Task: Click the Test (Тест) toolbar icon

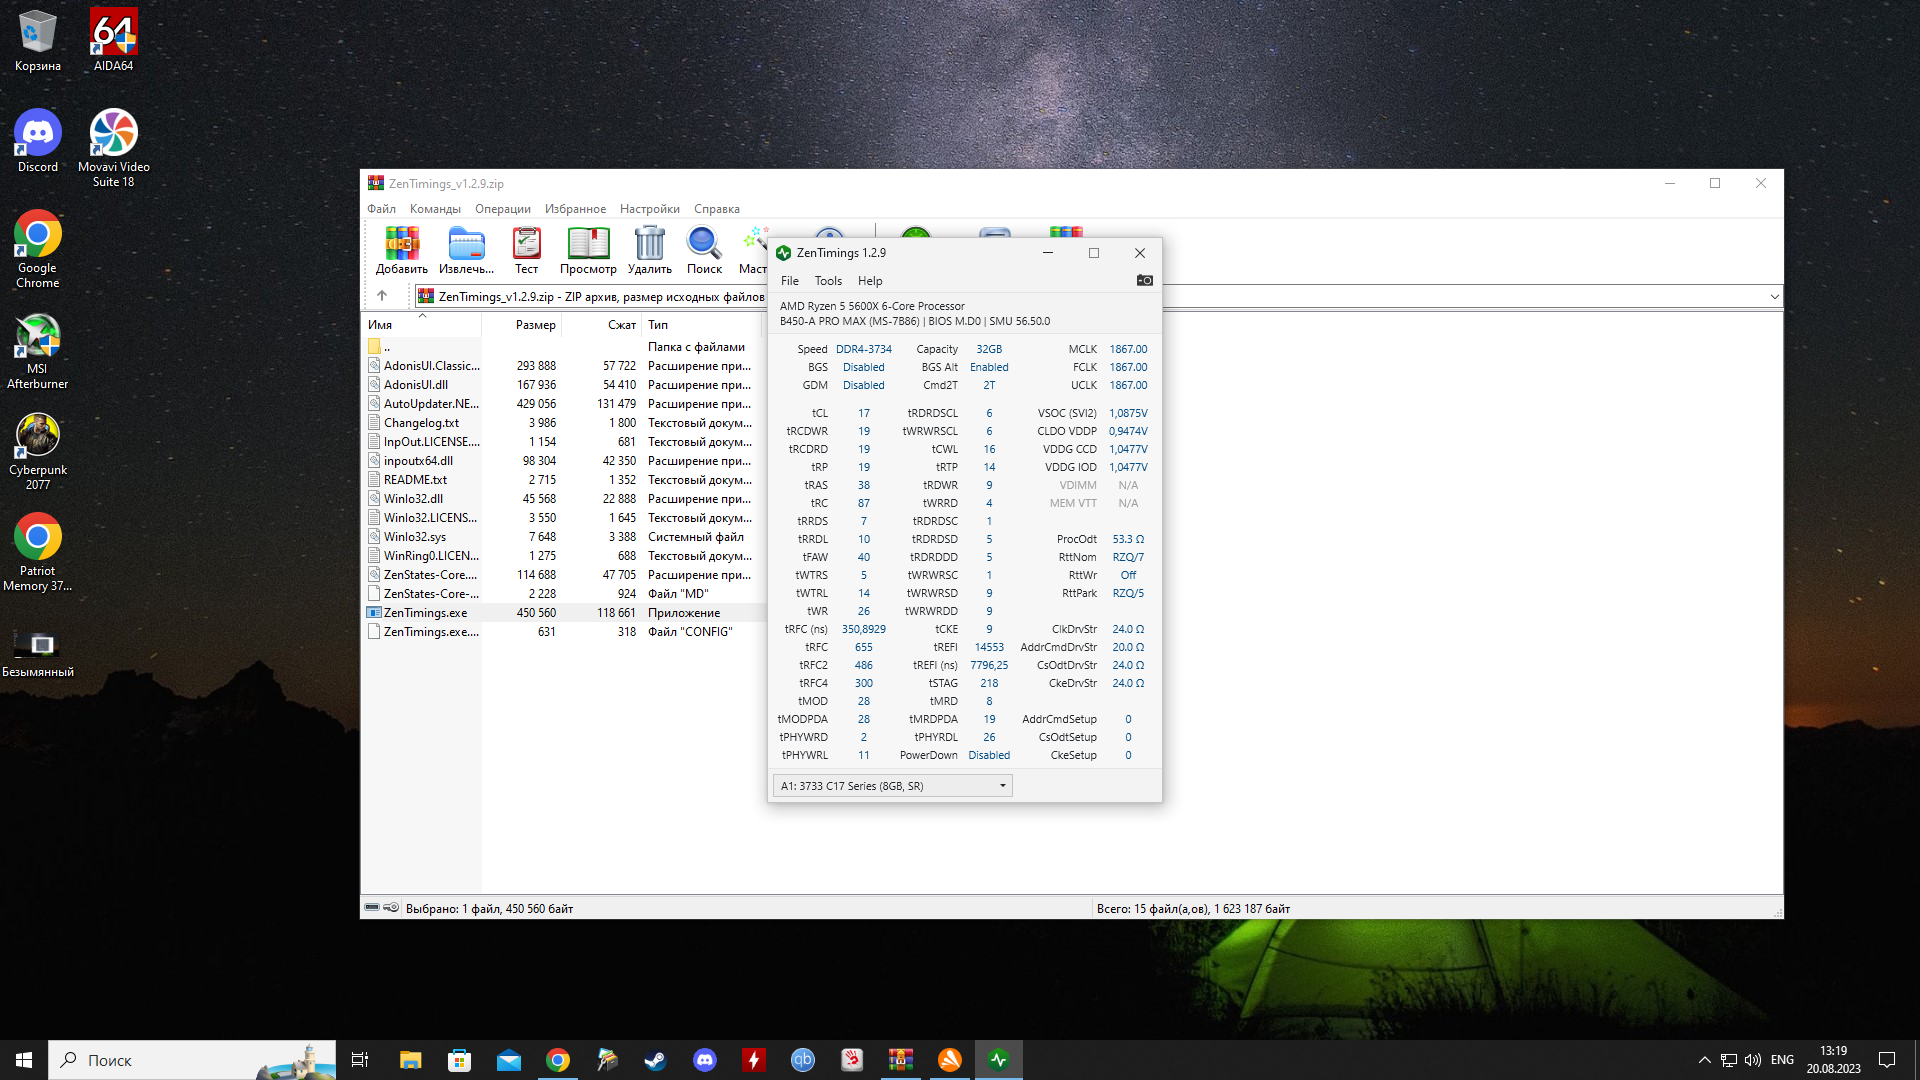Action: 526,244
